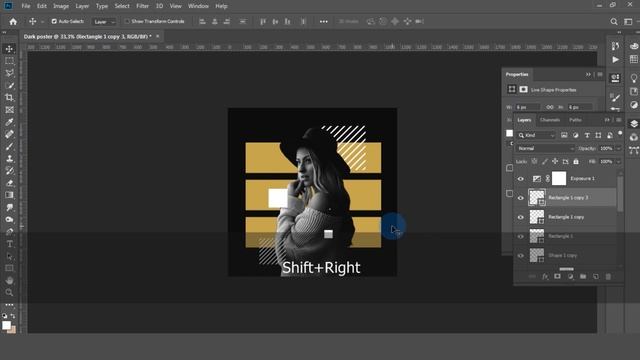Open the Filter menu
The image size is (640, 360).
pyautogui.click(x=142, y=6)
